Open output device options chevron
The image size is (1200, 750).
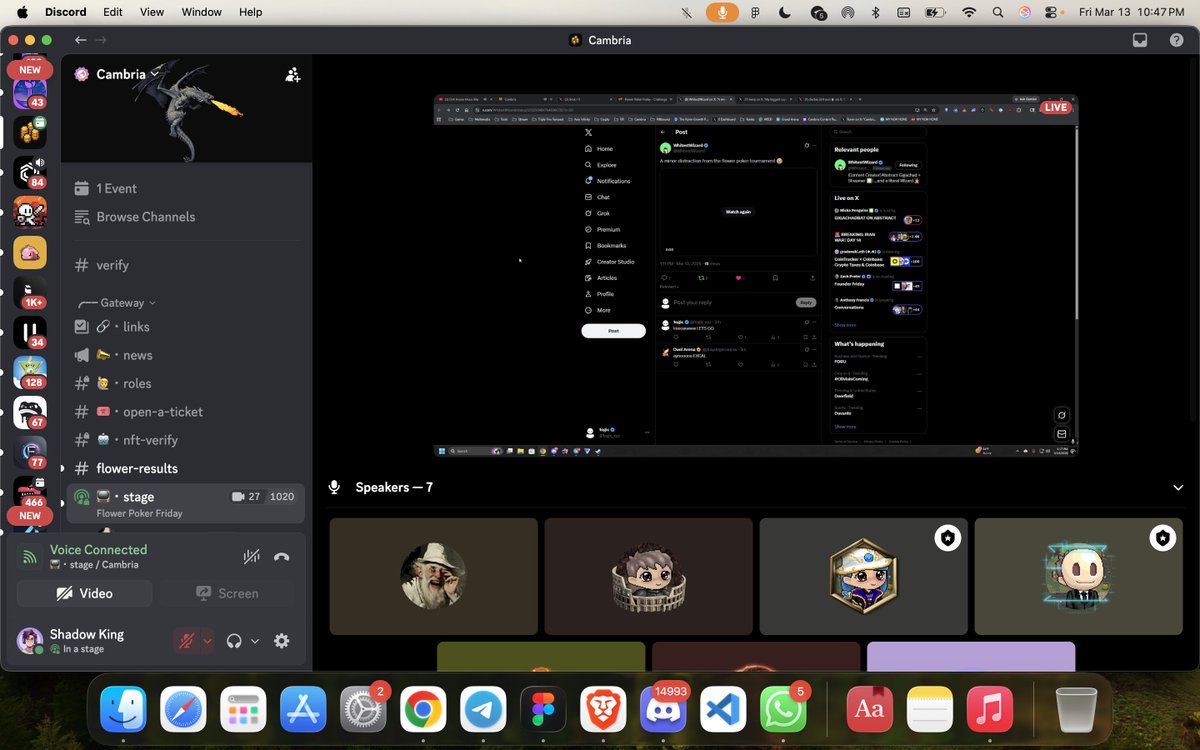(255, 641)
